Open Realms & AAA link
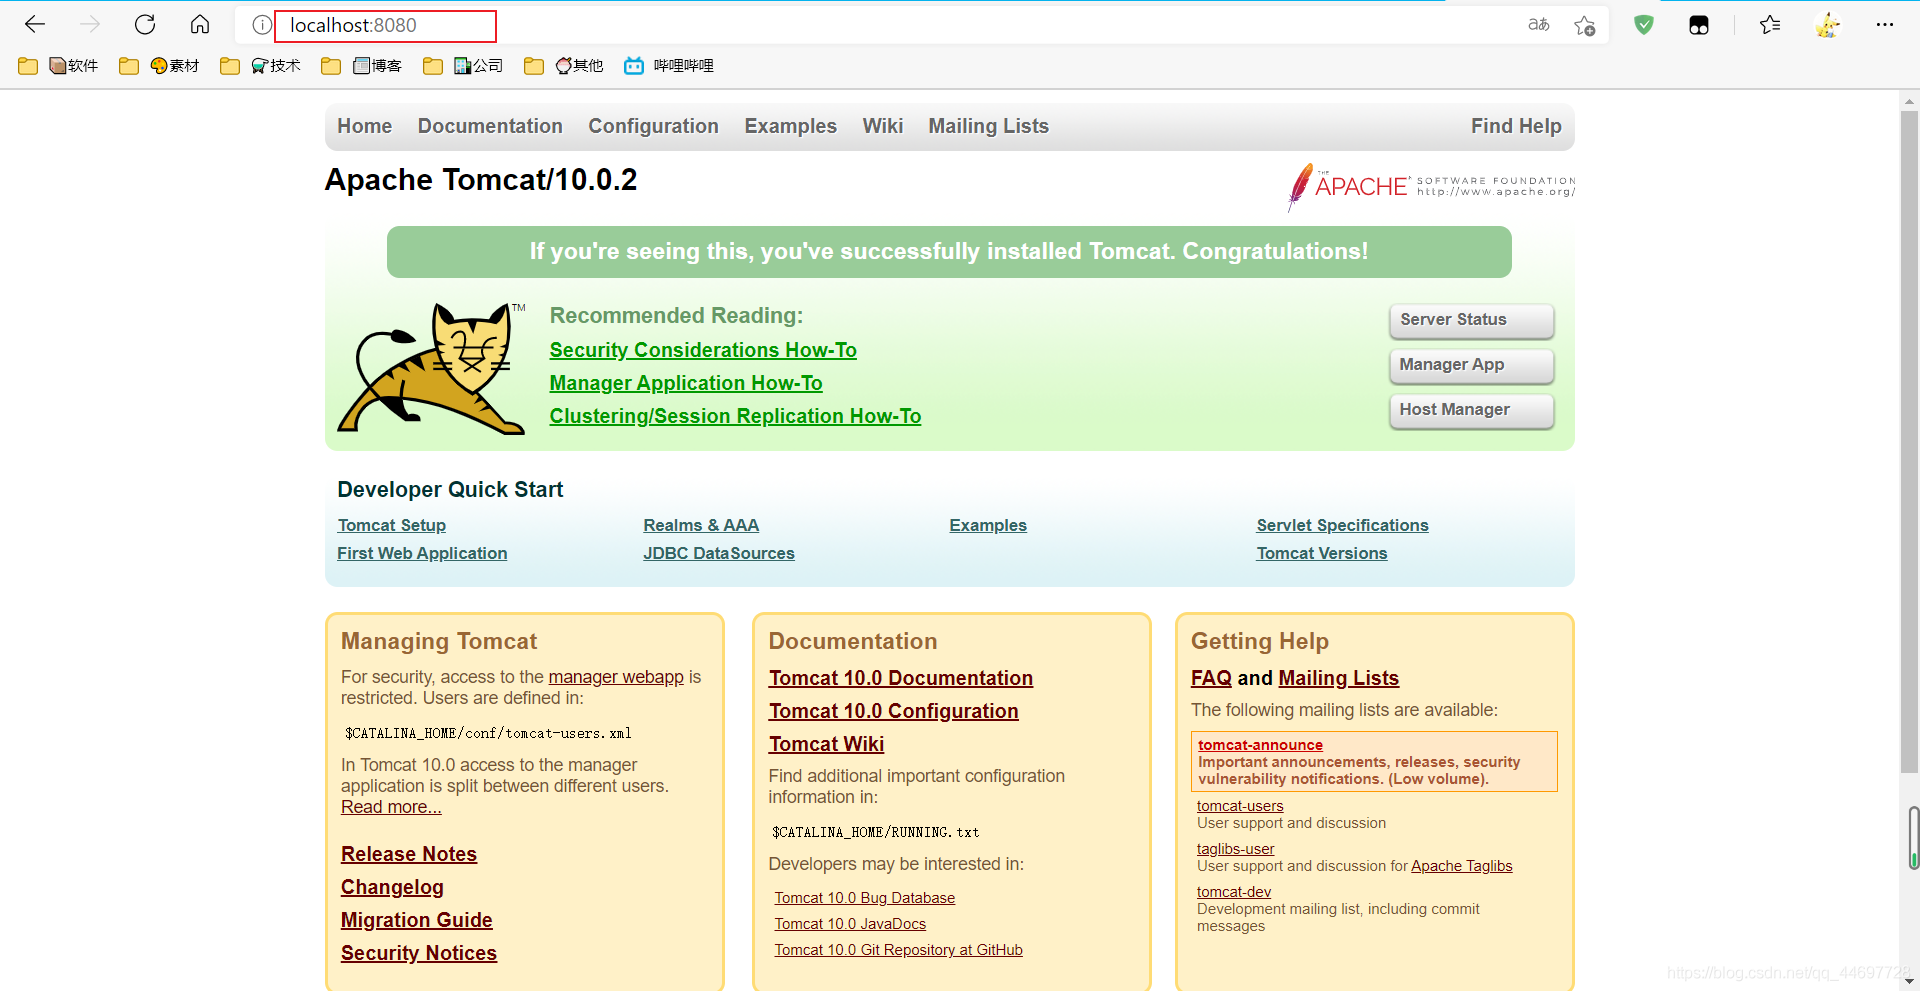 click(701, 525)
